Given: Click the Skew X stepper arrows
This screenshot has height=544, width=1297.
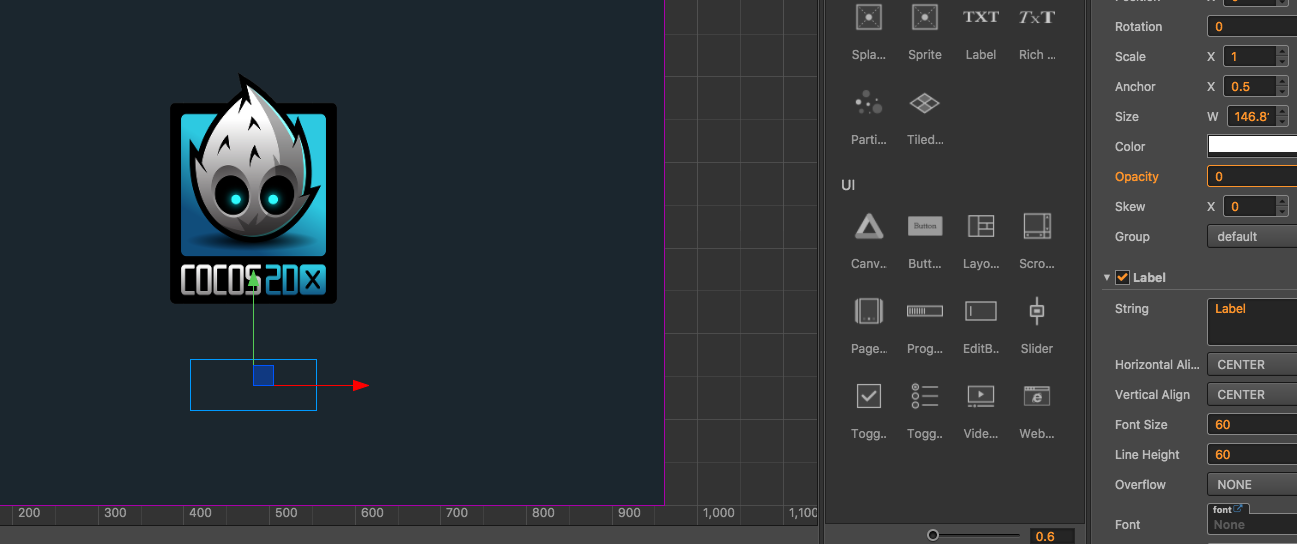Looking at the screenshot, I should [1283, 207].
